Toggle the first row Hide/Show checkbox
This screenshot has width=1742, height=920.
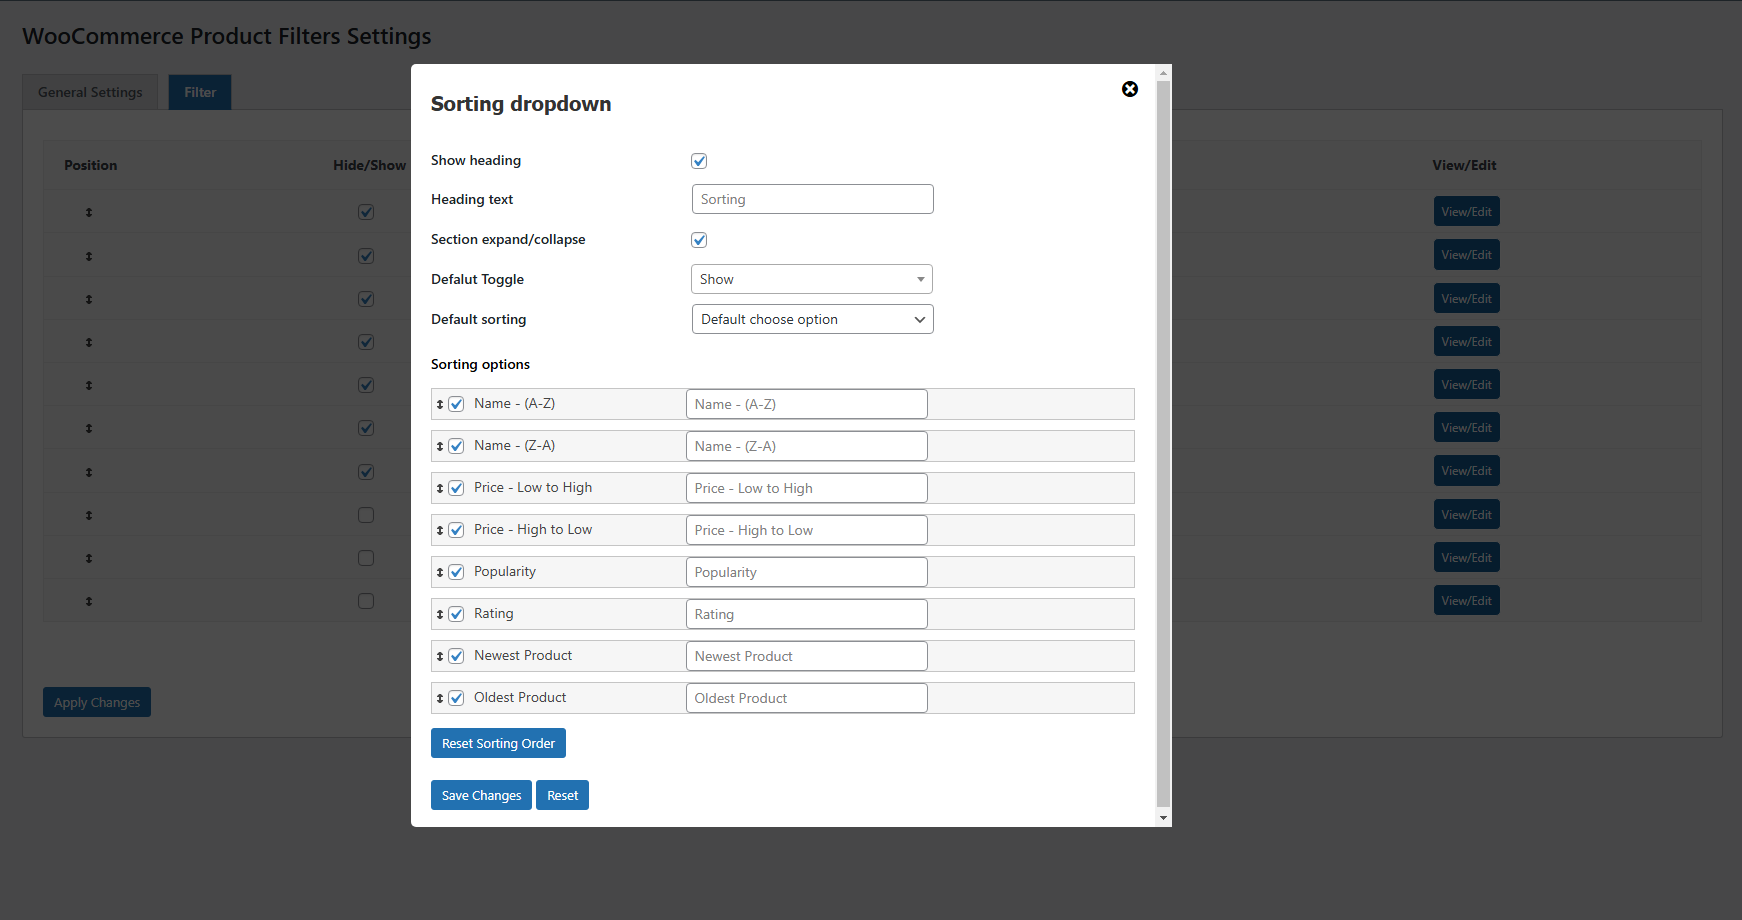366,212
